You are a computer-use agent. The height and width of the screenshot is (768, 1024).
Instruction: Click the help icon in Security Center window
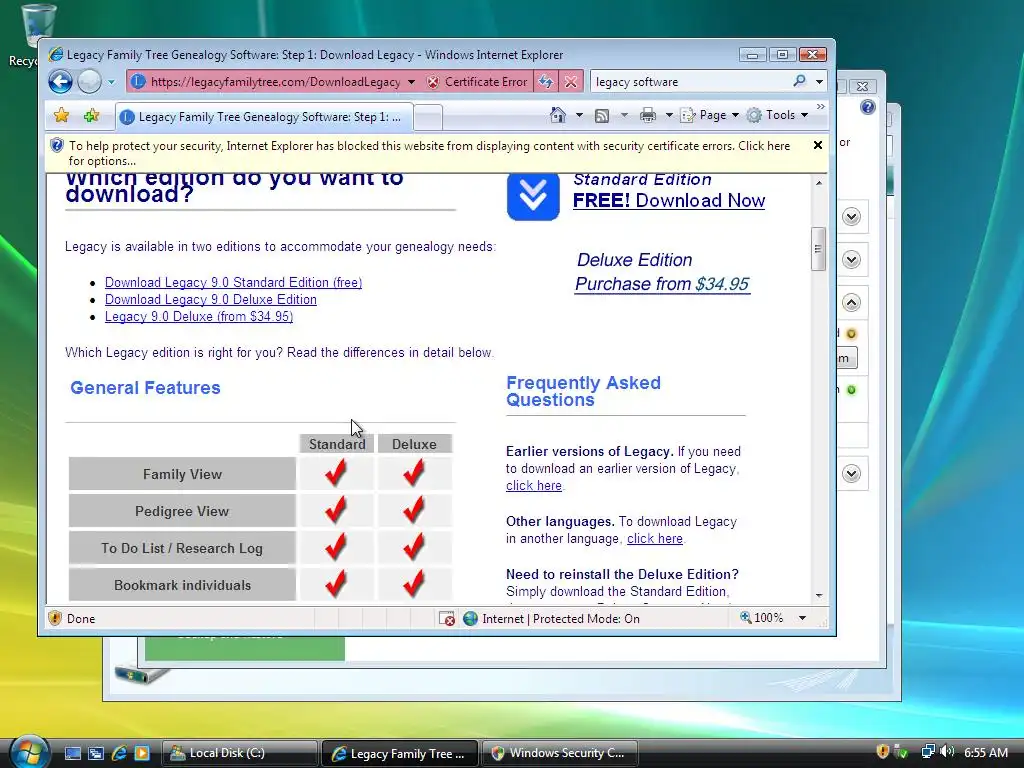tap(867, 107)
